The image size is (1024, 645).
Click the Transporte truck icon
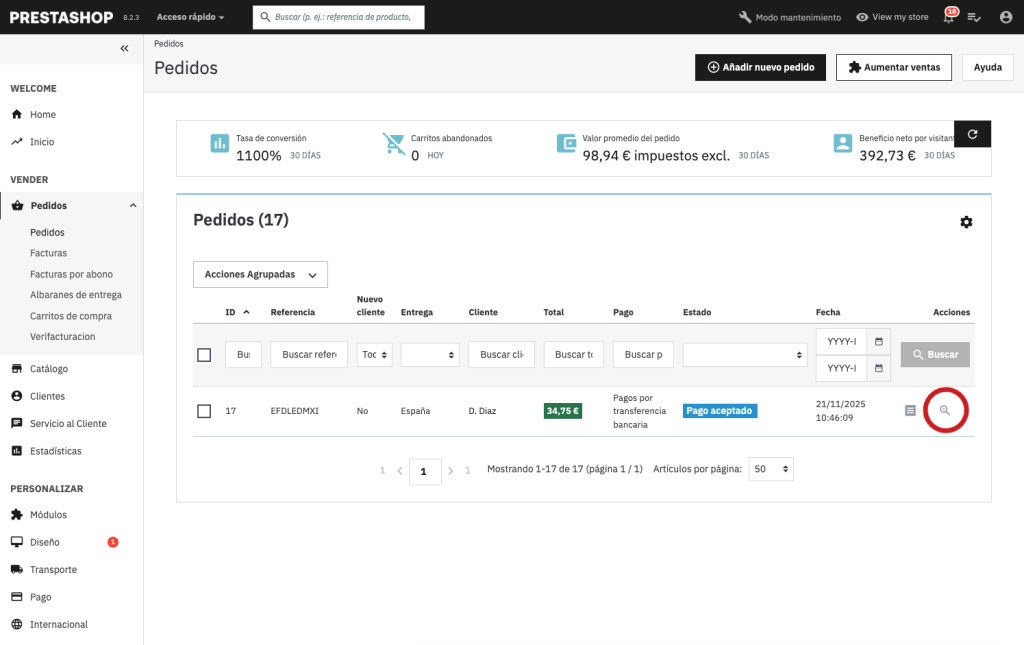(17, 569)
